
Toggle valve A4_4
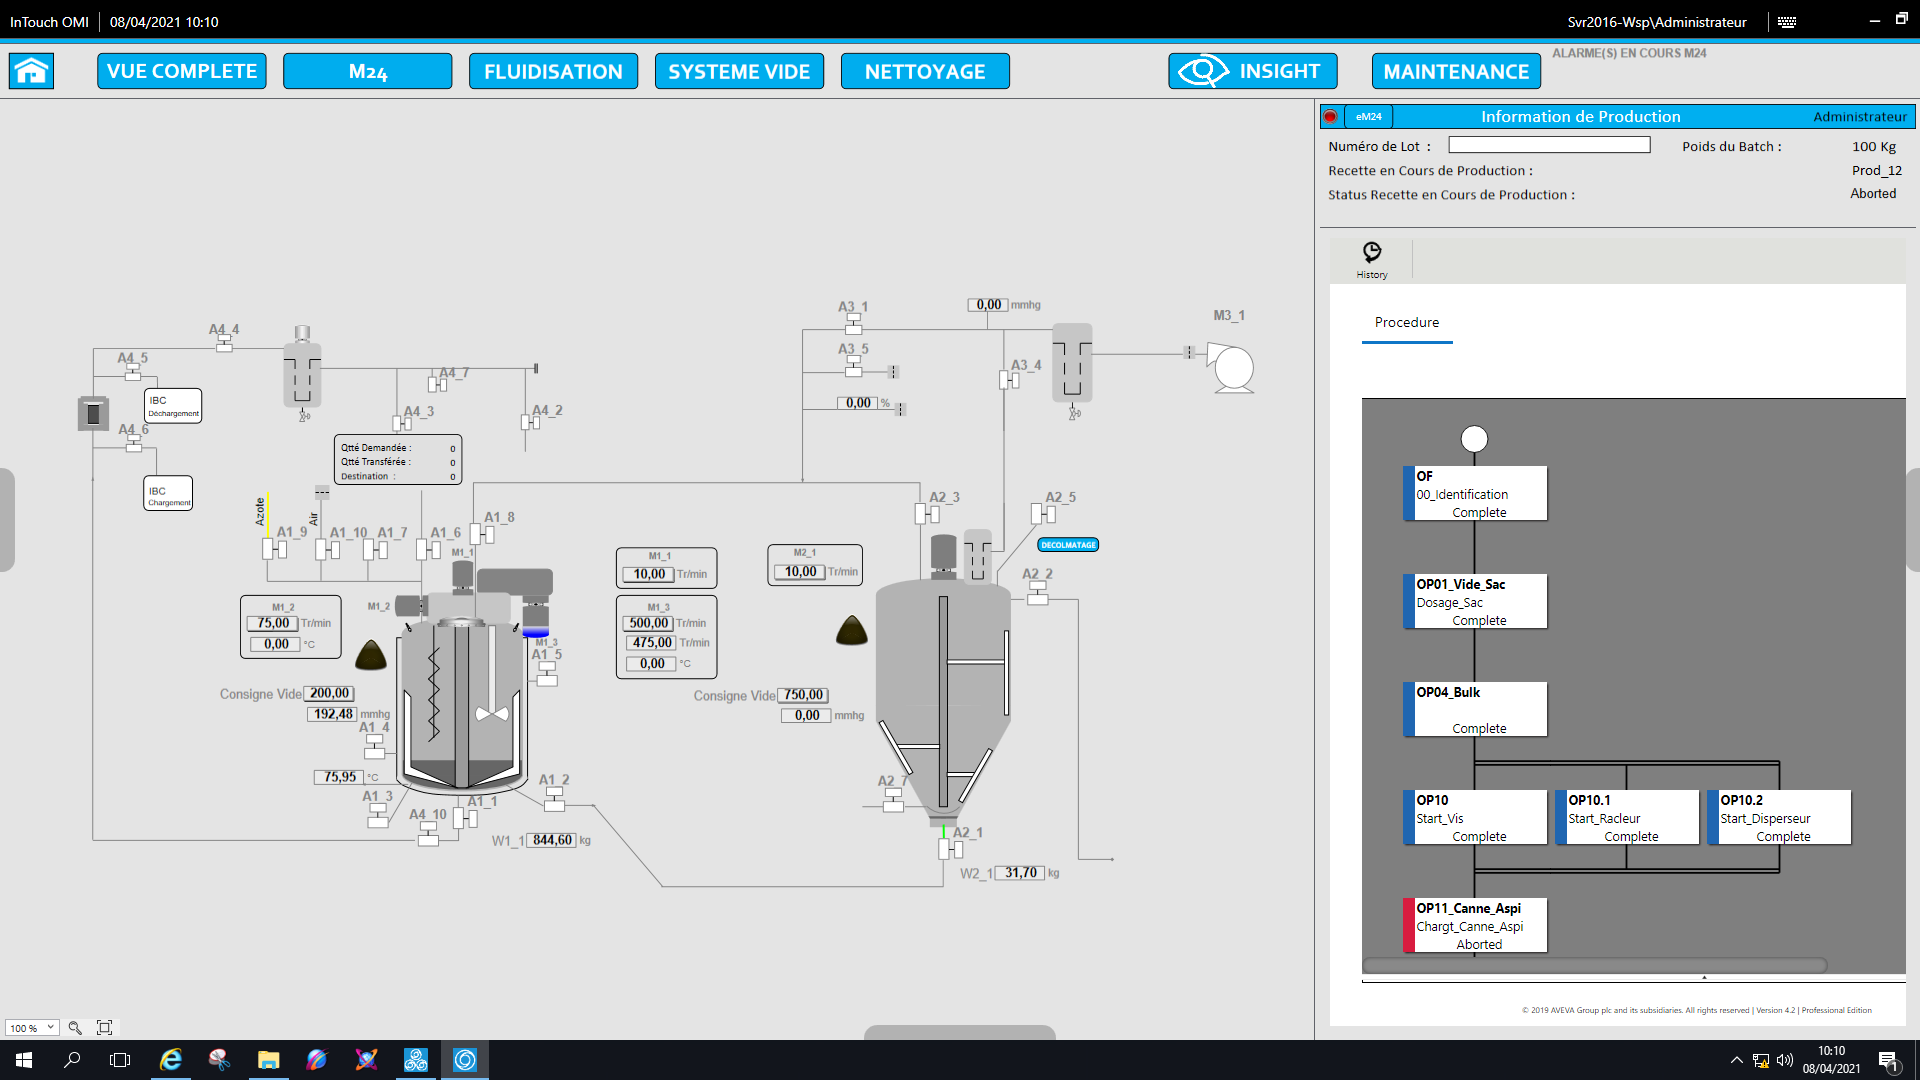224,343
